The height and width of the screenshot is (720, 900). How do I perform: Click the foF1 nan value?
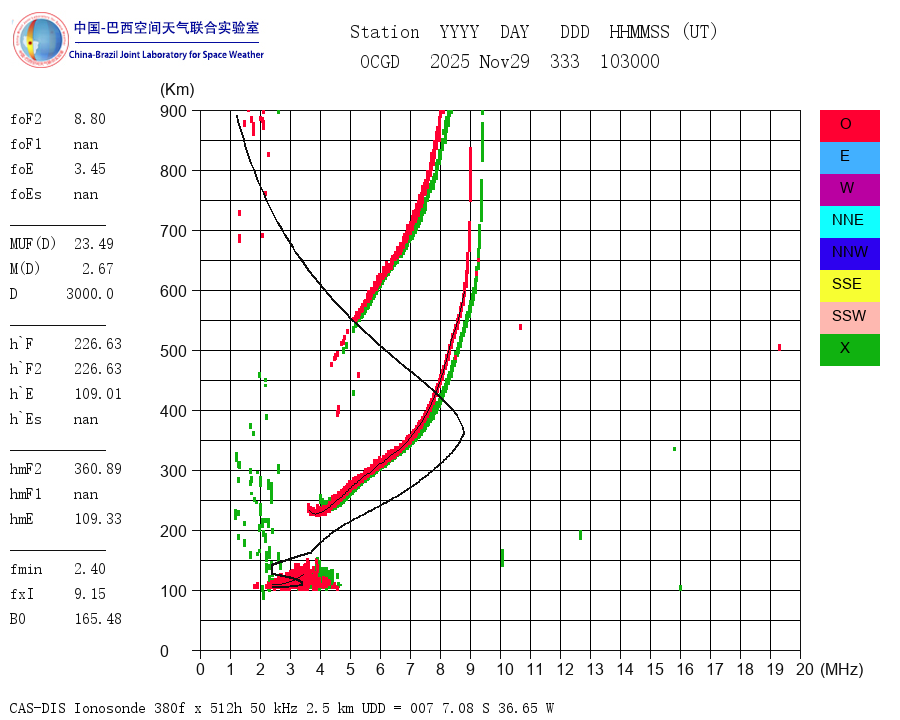pyautogui.click(x=86, y=144)
